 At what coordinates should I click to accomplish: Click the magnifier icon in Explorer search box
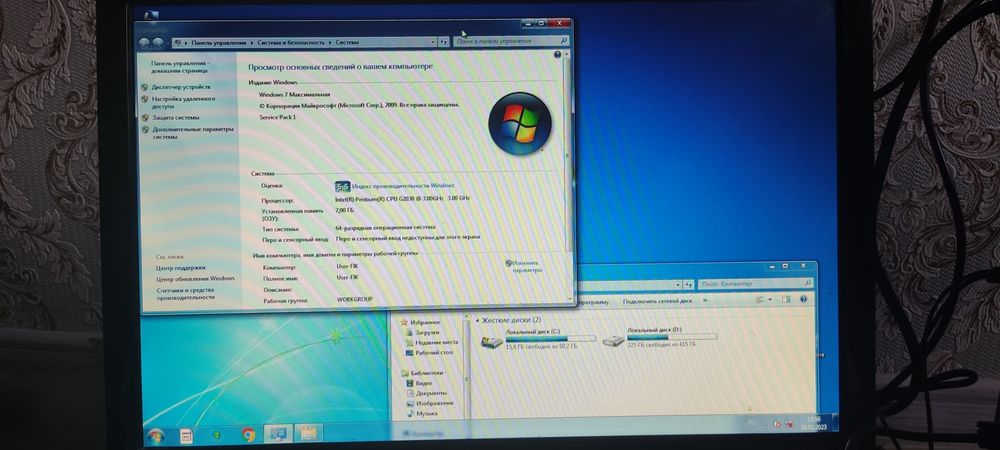807,284
